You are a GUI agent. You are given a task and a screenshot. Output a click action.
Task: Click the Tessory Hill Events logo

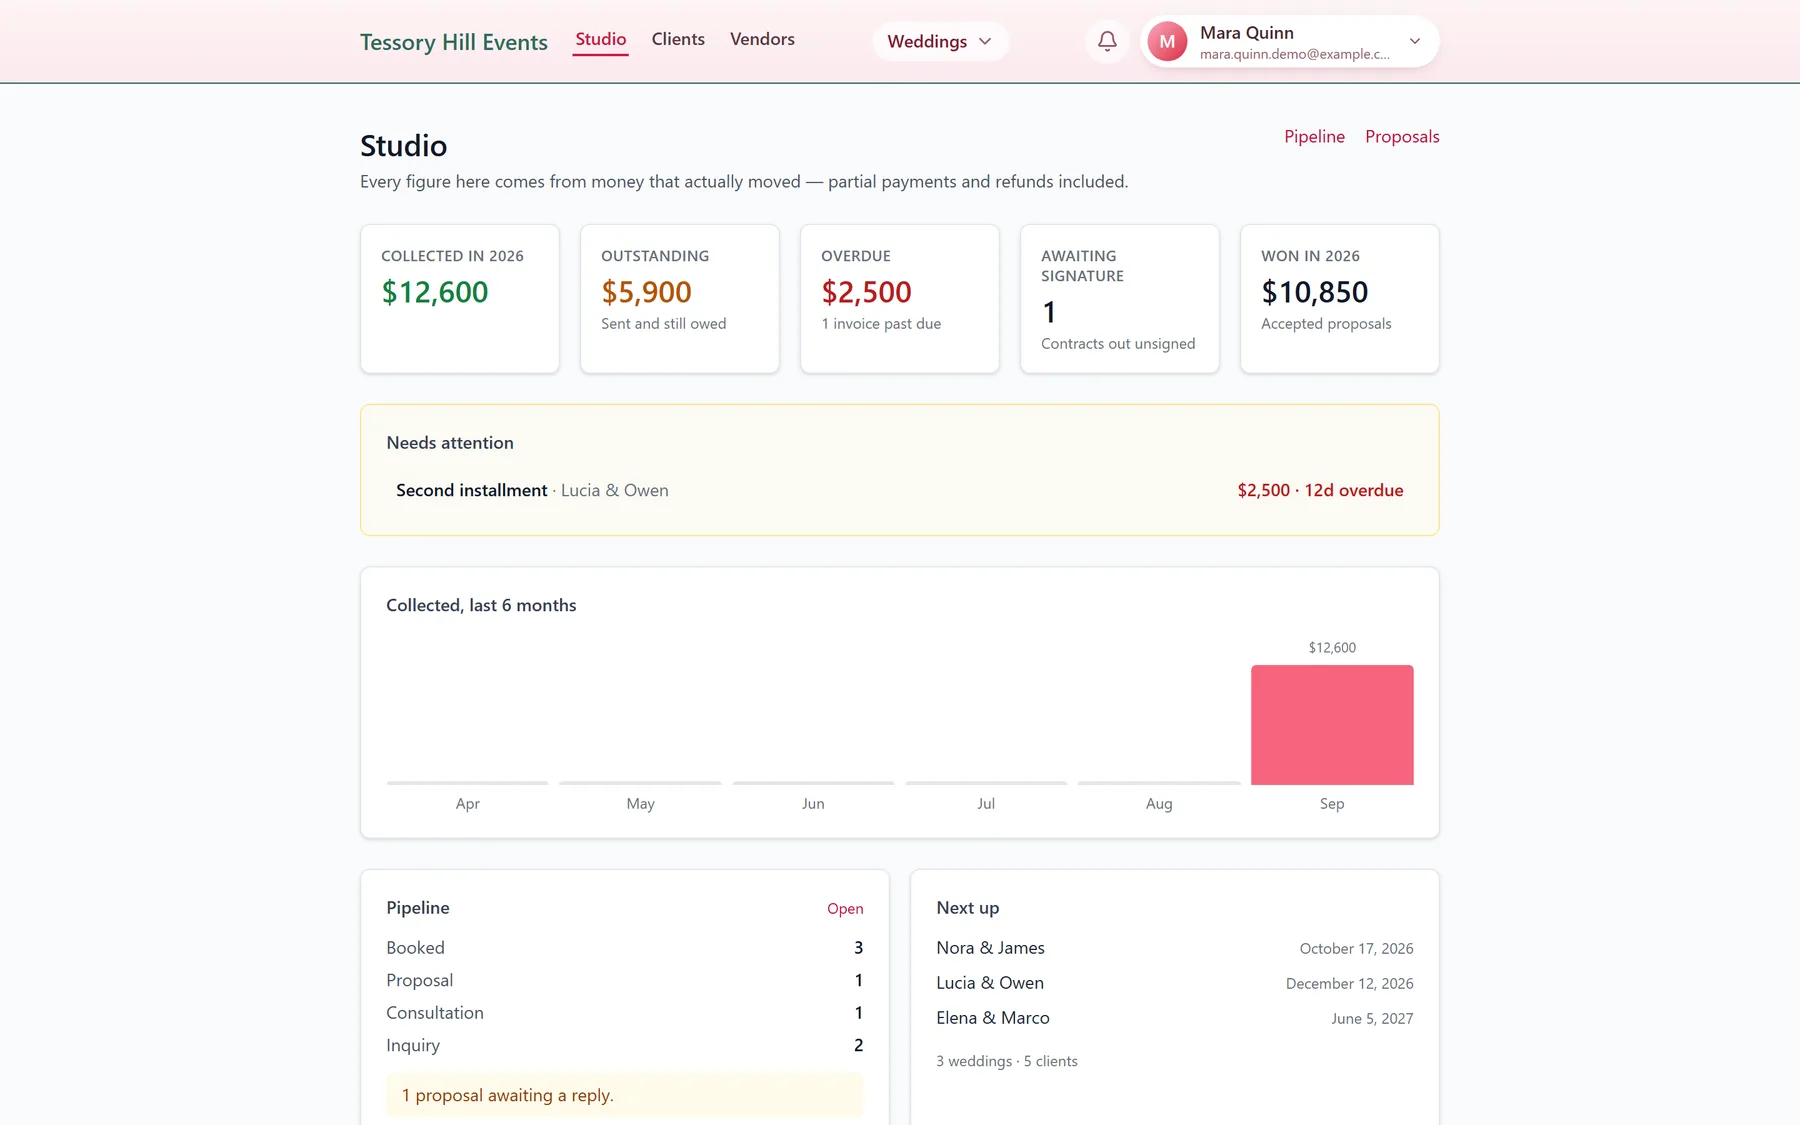[x=454, y=42]
